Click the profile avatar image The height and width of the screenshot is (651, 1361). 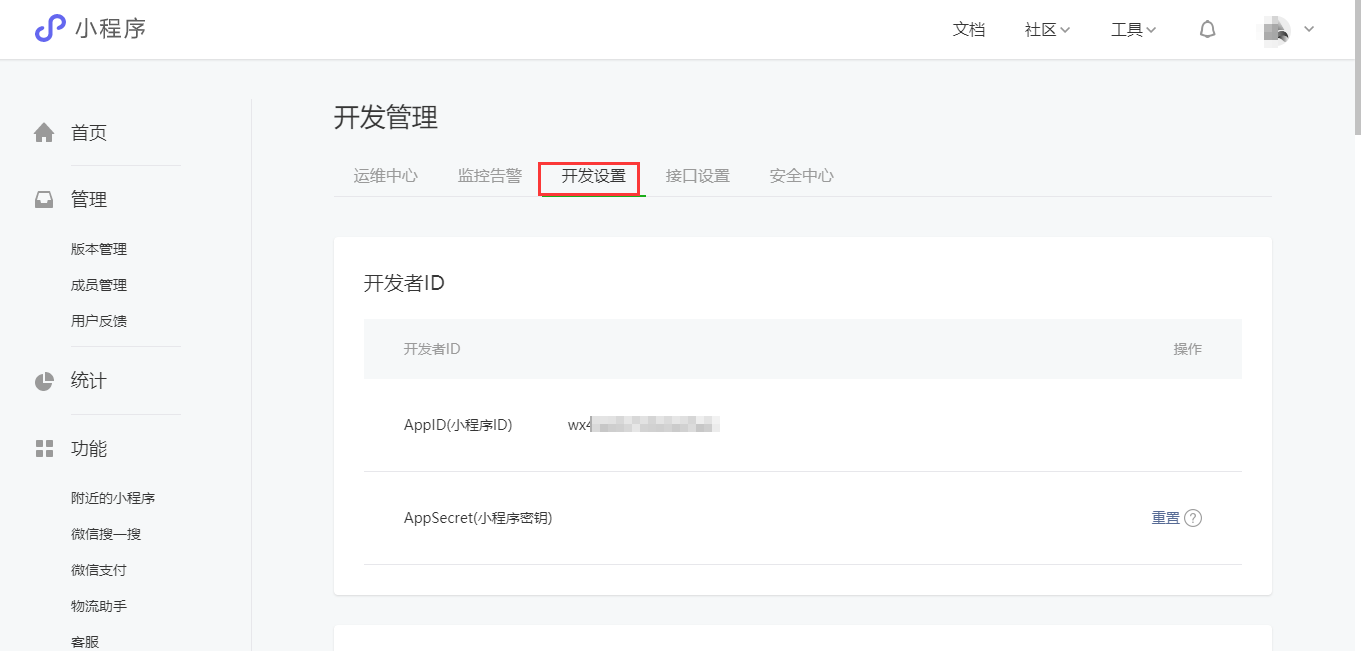pyautogui.click(x=1273, y=30)
